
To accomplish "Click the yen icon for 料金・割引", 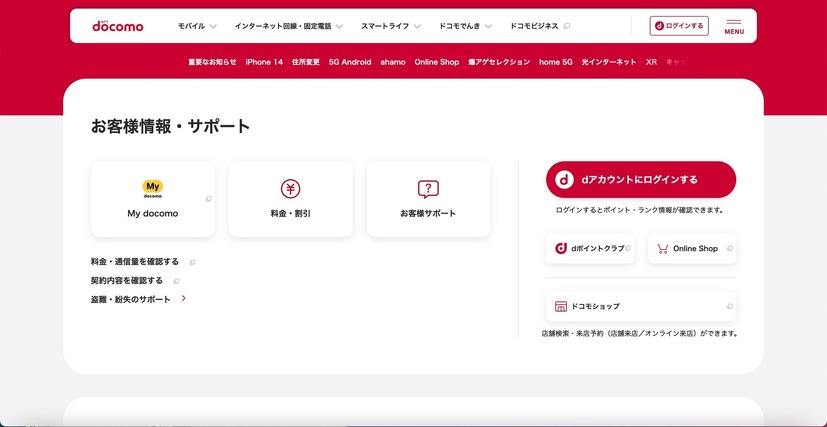I will click(x=290, y=189).
